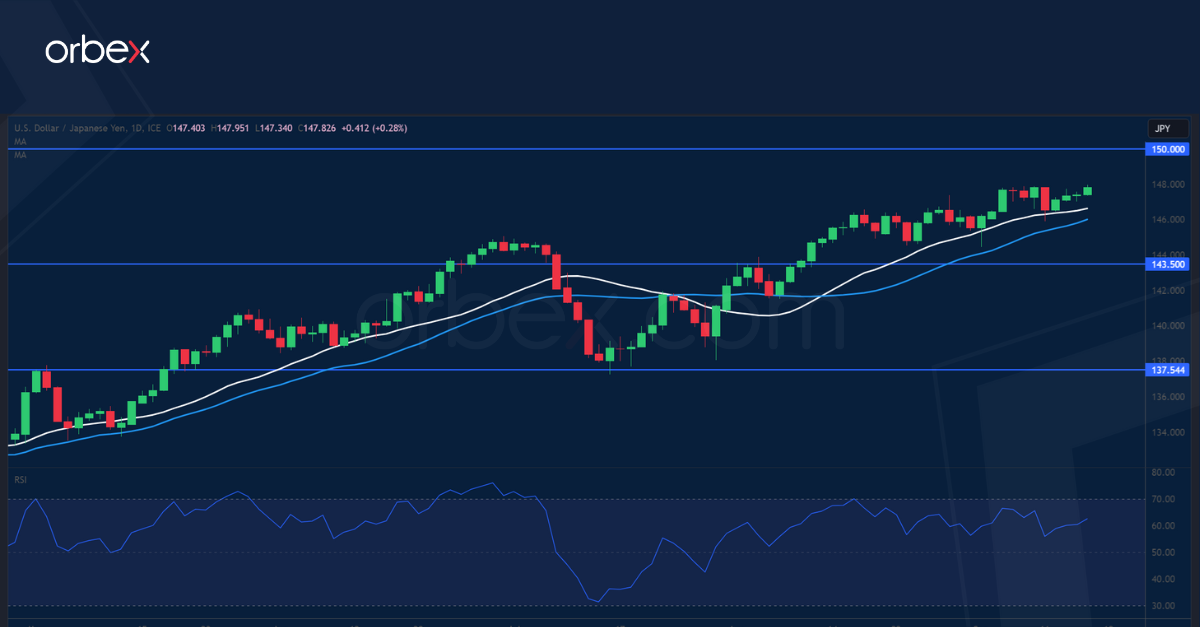Image resolution: width=1200 pixels, height=627 pixels.
Task: Click the RSI 80.00 axis value
Action: pos(1163,472)
